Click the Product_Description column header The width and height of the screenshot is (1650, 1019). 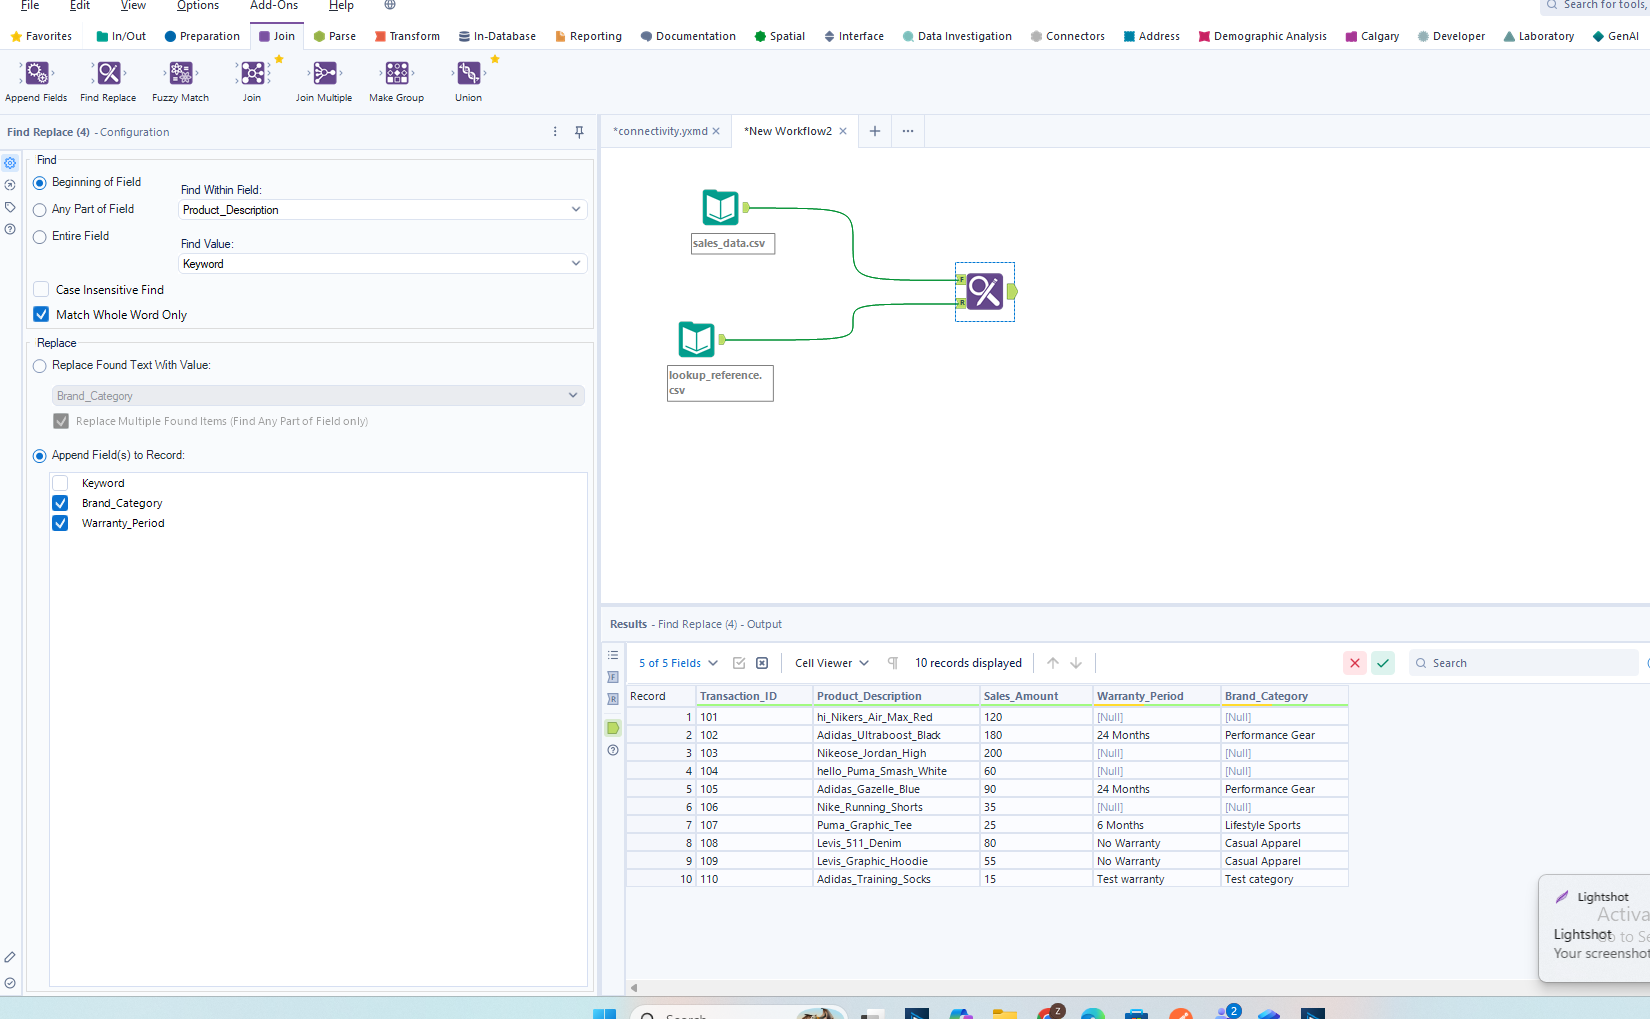869,696
